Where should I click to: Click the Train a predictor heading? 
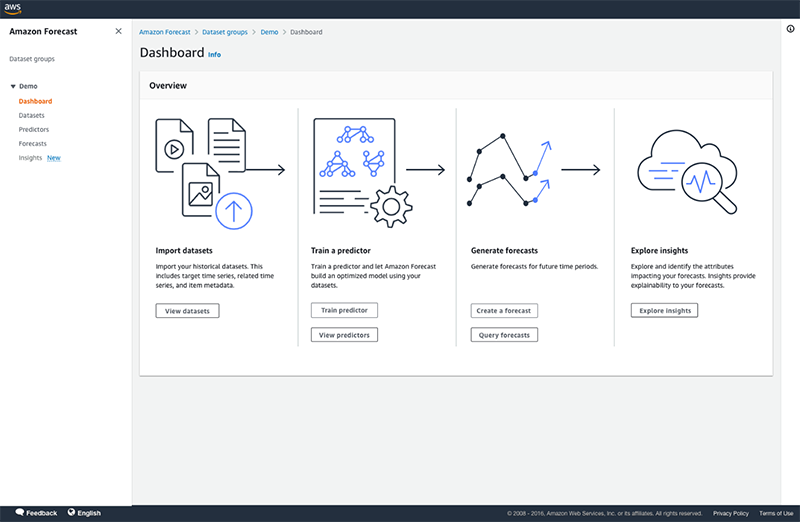(x=341, y=251)
